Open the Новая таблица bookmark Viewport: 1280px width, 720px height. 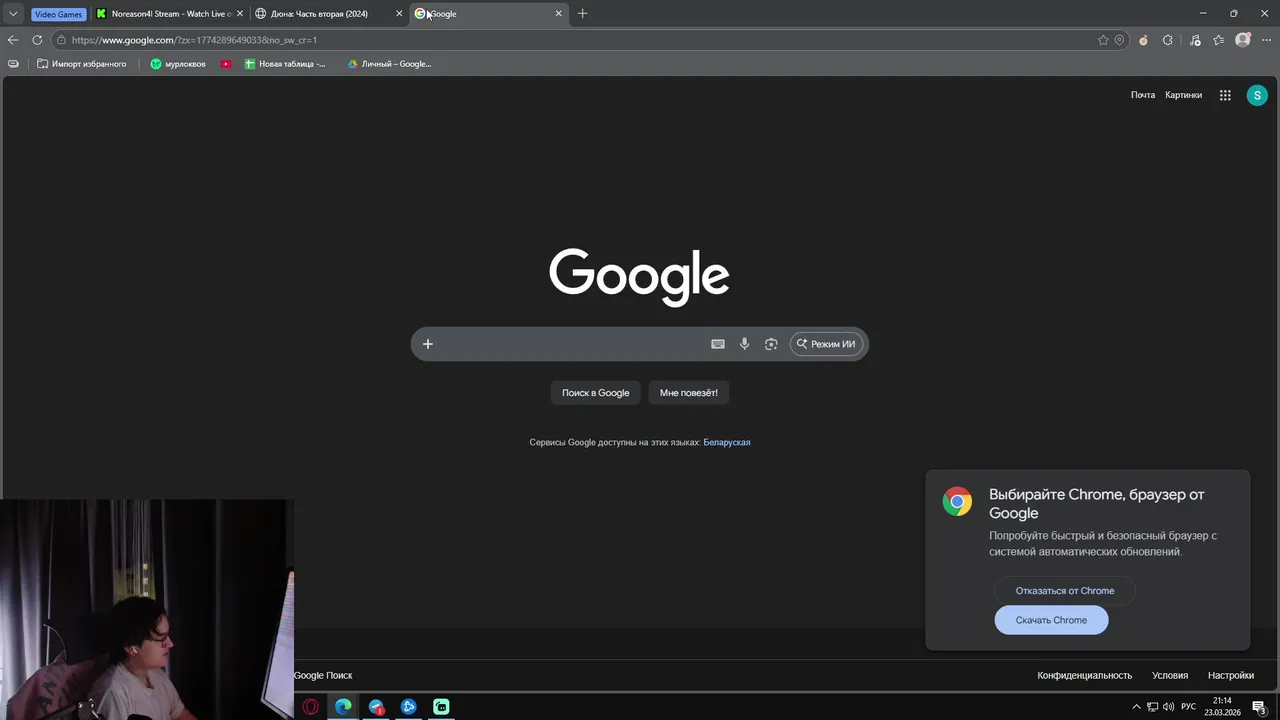tap(286, 64)
